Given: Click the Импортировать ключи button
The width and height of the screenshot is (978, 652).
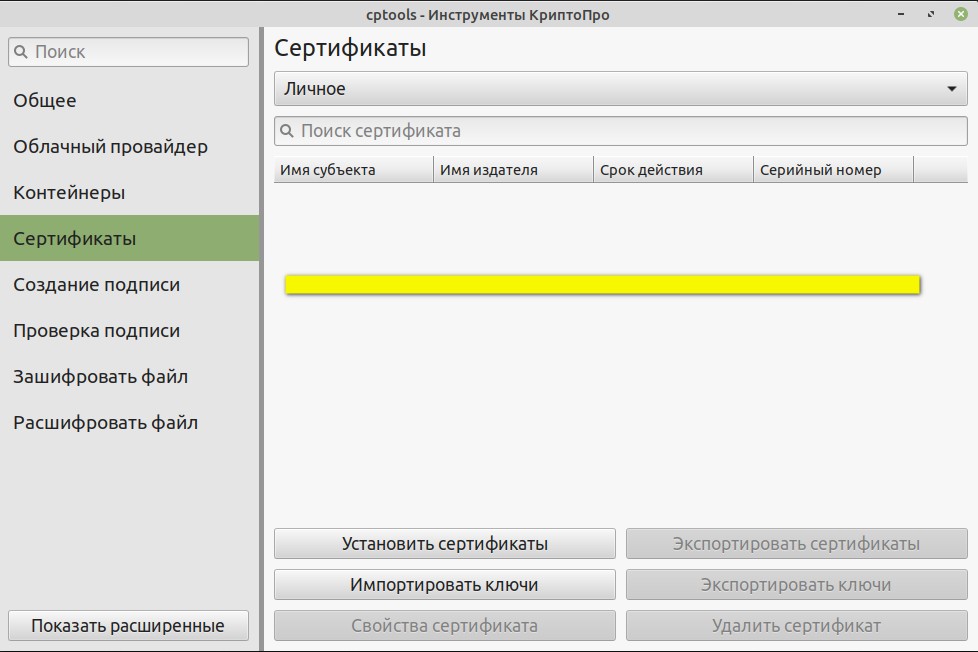Looking at the screenshot, I should coord(445,585).
